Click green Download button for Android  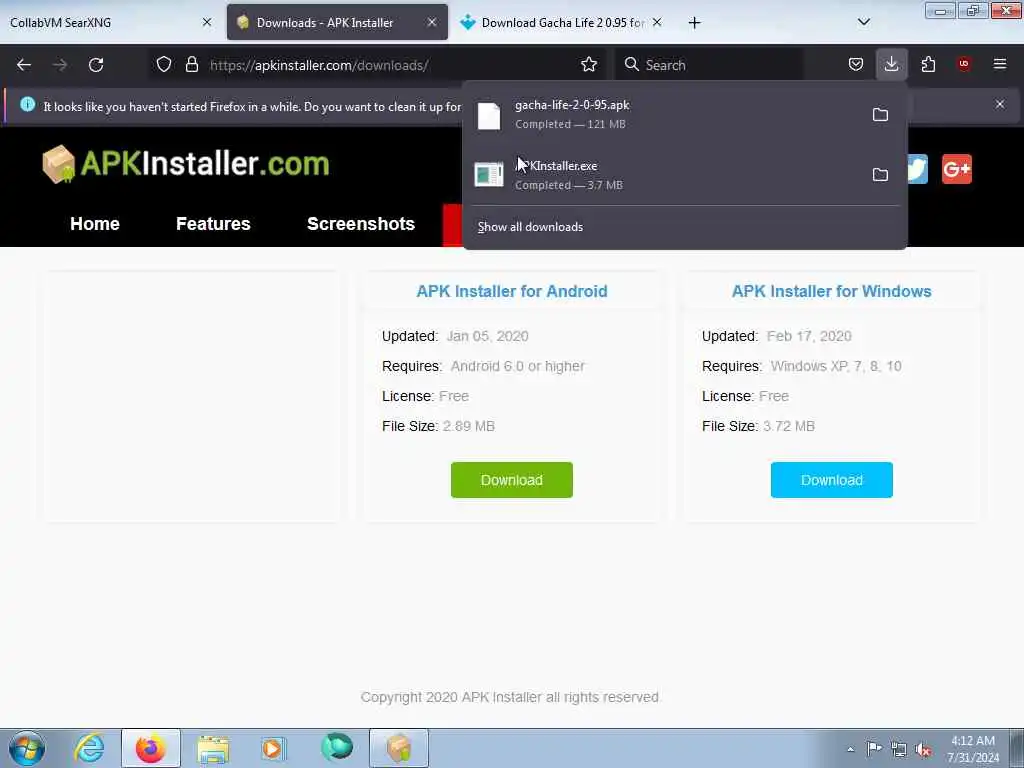pyautogui.click(x=511, y=480)
